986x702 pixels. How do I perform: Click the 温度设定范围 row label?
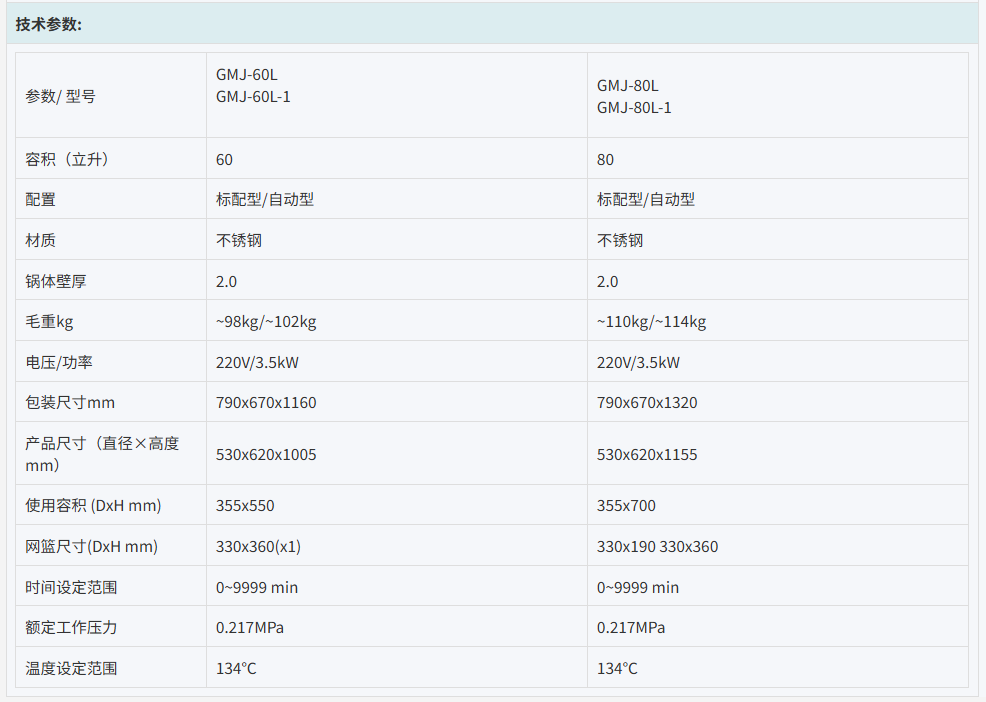(x=71, y=669)
